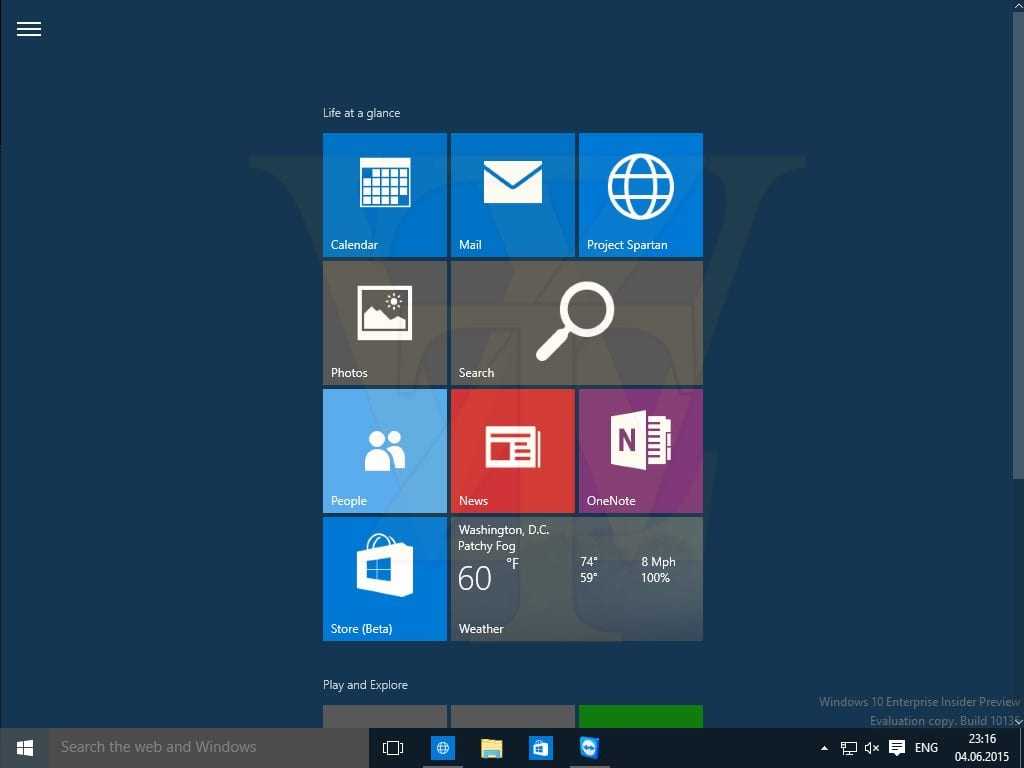Toggle the muted volume icon in tray
The image size is (1024, 768).
[x=872, y=748]
